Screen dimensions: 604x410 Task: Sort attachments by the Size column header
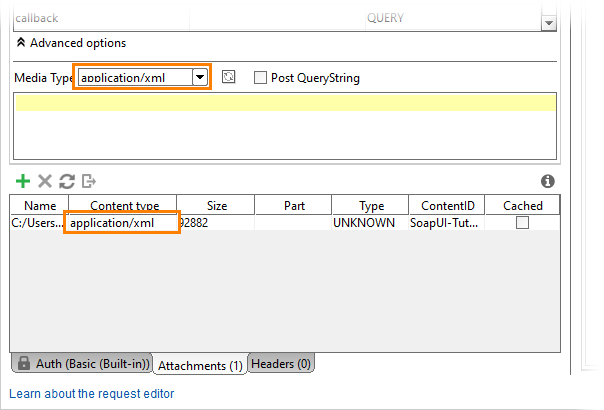pyautogui.click(x=216, y=205)
